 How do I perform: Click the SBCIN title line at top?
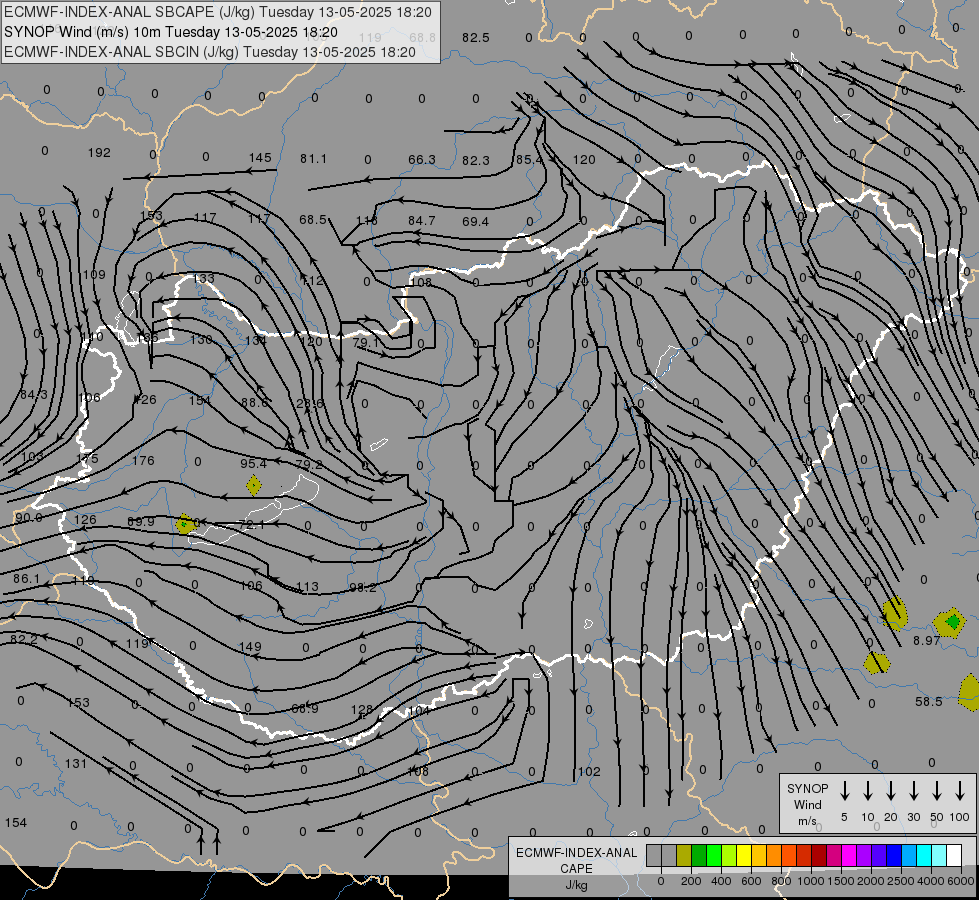click(210, 52)
